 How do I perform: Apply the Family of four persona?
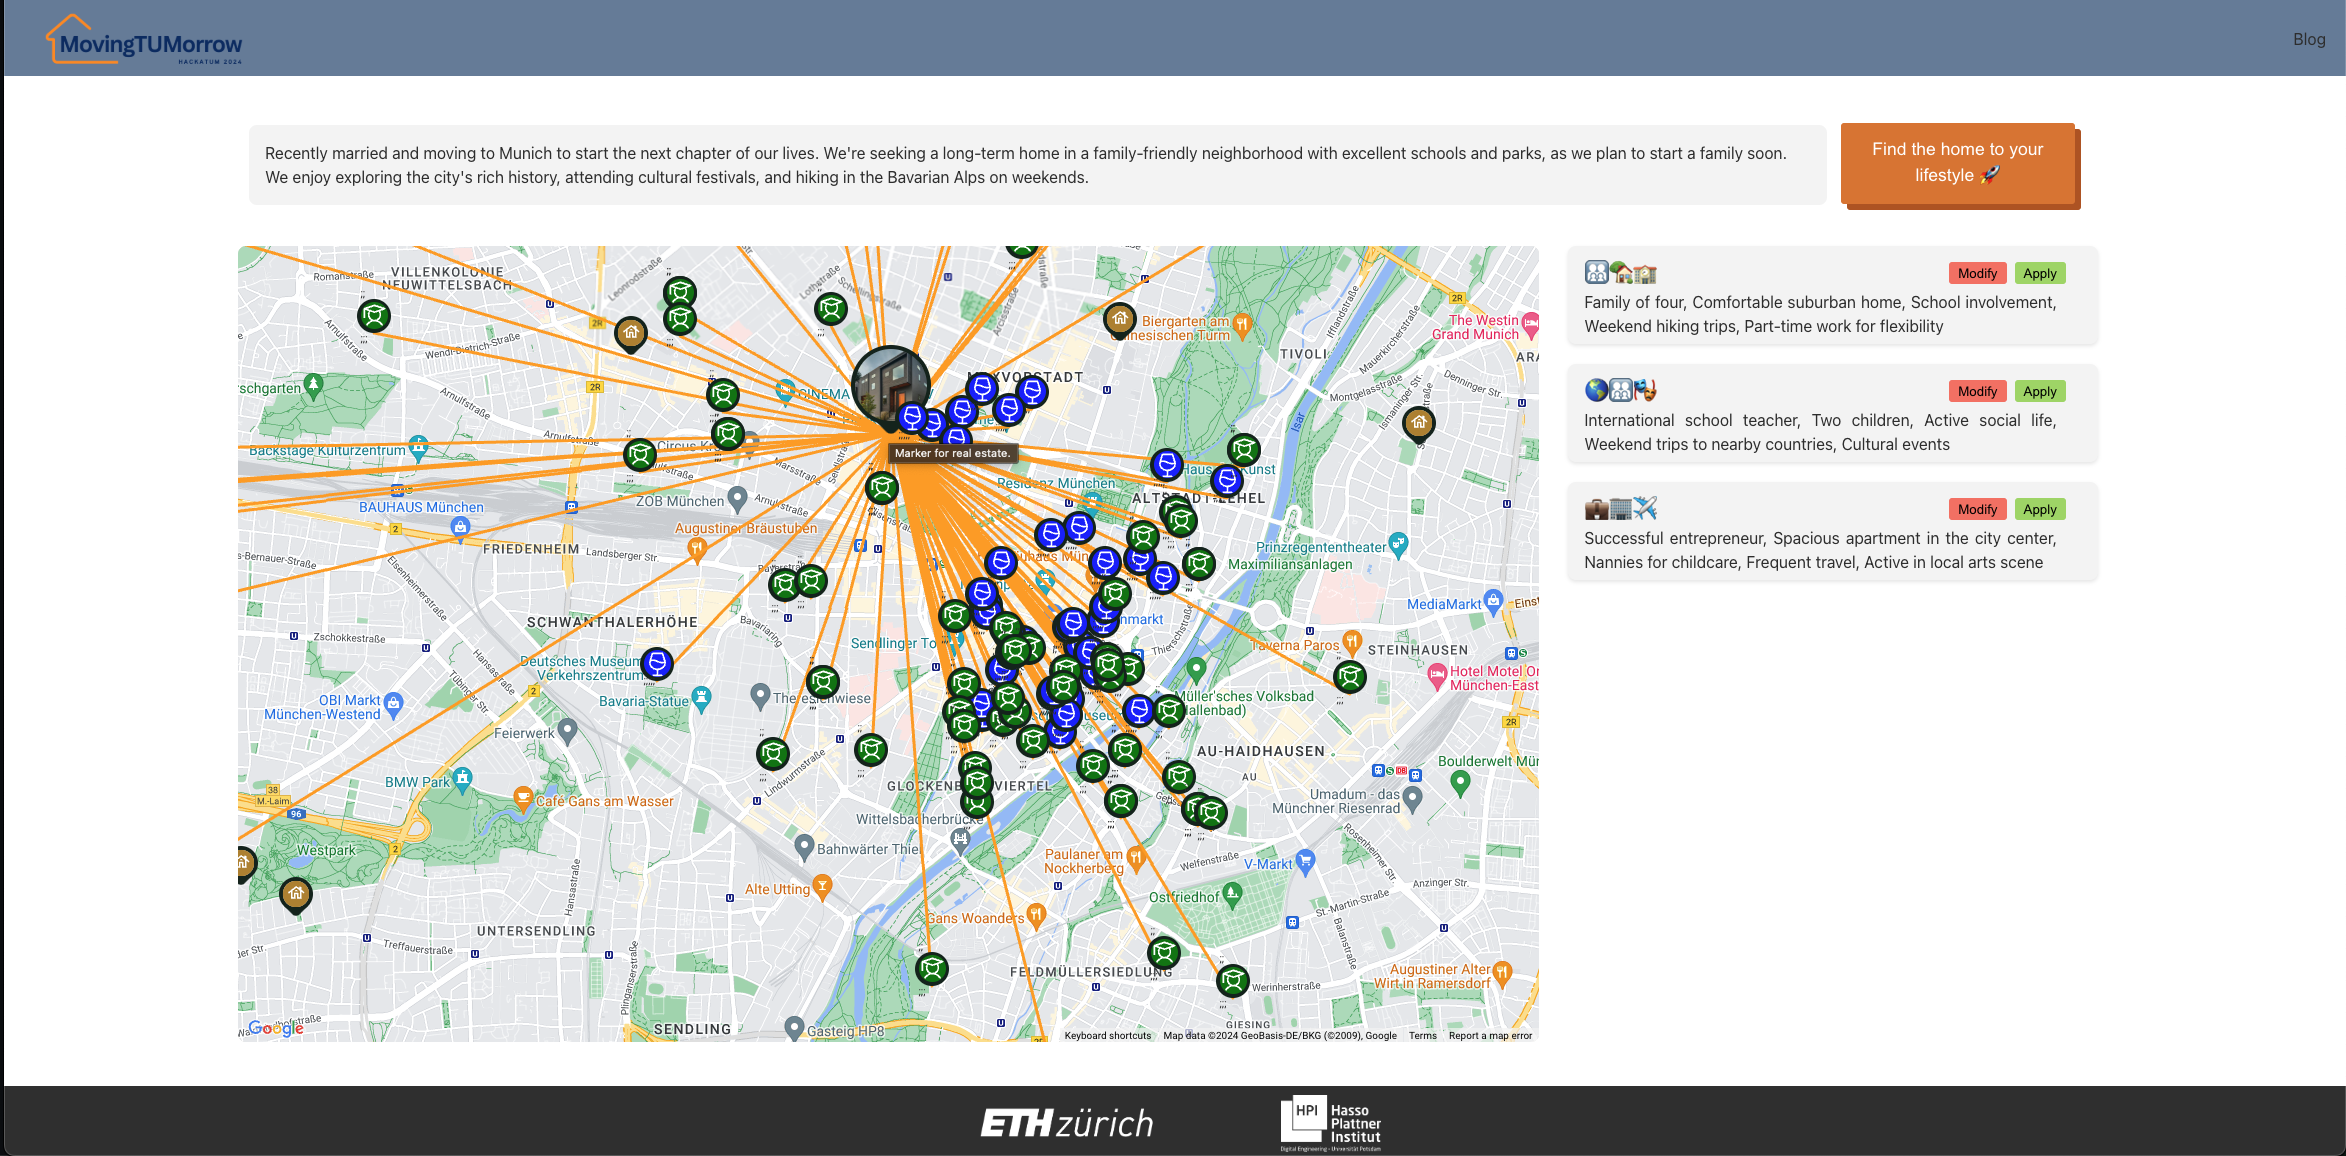click(x=2039, y=273)
